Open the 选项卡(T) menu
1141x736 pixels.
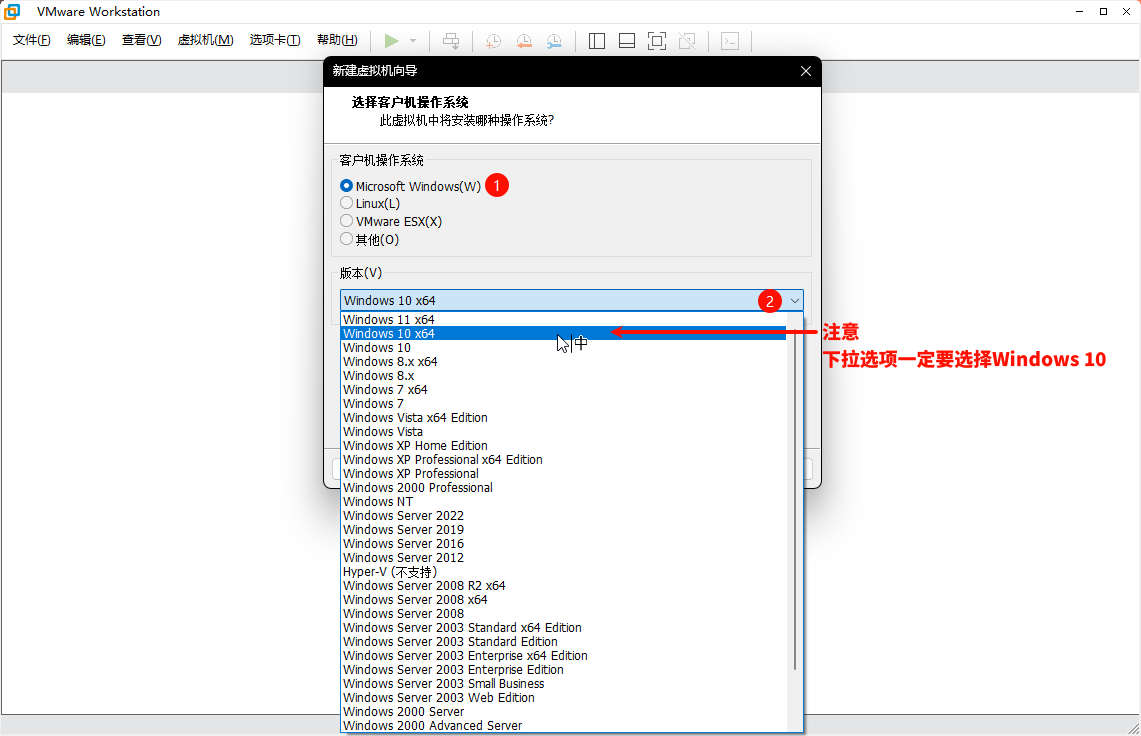pos(275,40)
